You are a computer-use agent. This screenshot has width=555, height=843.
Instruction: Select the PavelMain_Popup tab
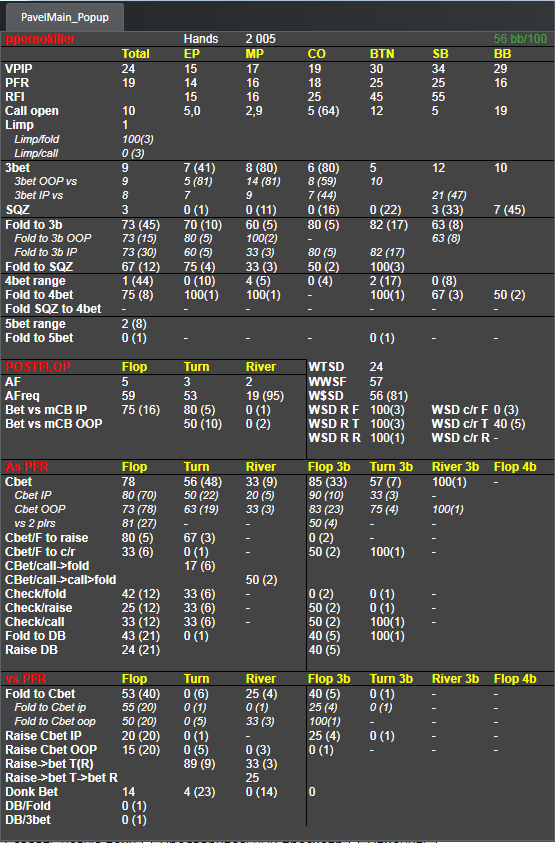click(x=65, y=17)
